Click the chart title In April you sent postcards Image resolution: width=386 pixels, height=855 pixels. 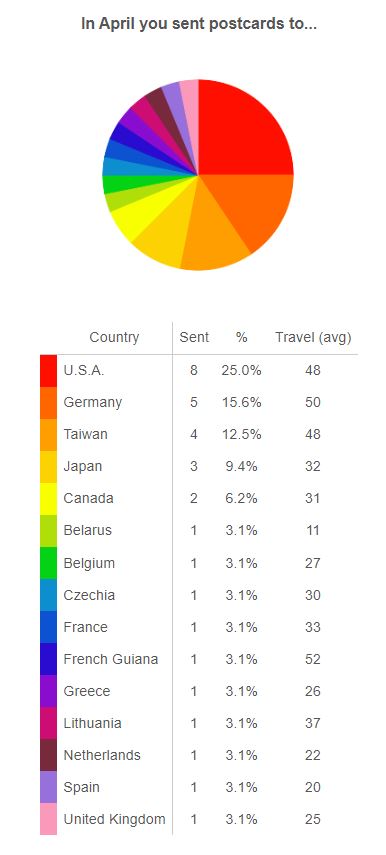[x=198, y=24]
